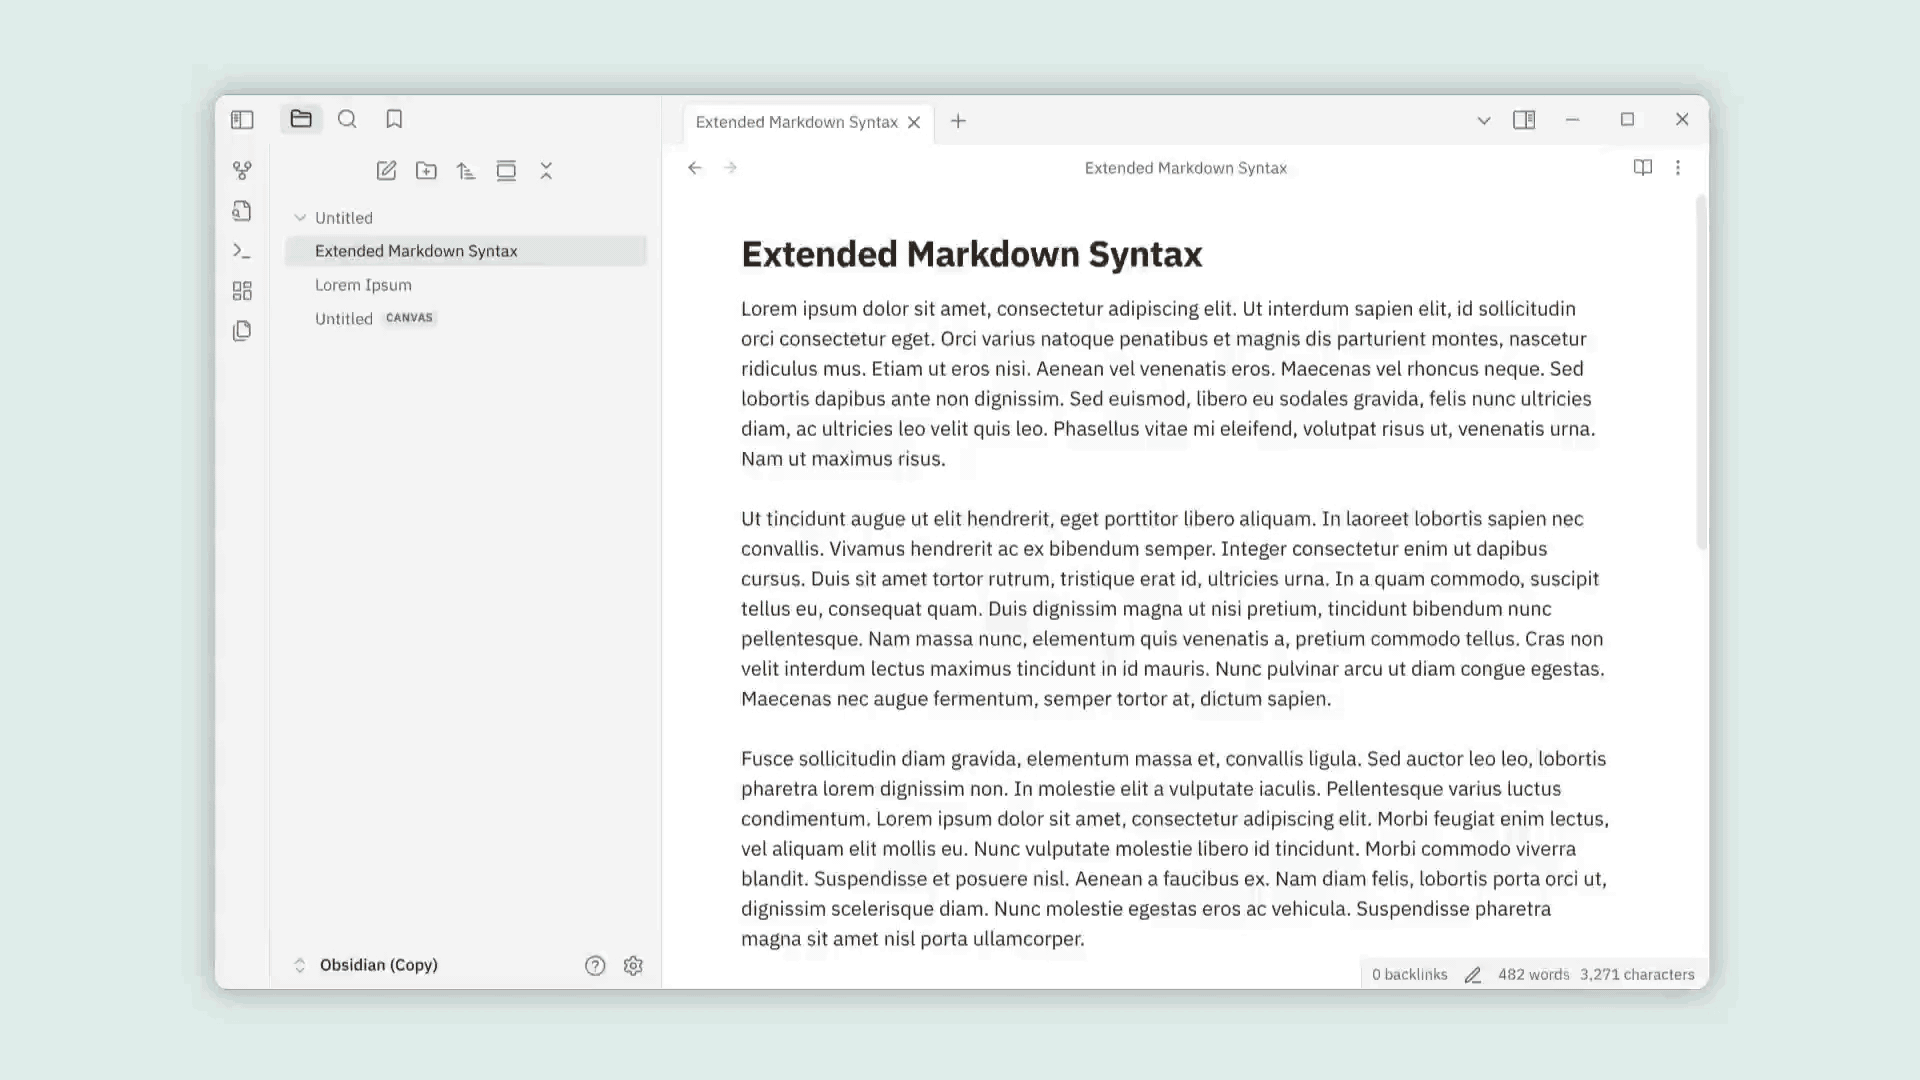This screenshot has width=1920, height=1080.
Task: Open the canvas ribbon icon
Action: coord(242,291)
